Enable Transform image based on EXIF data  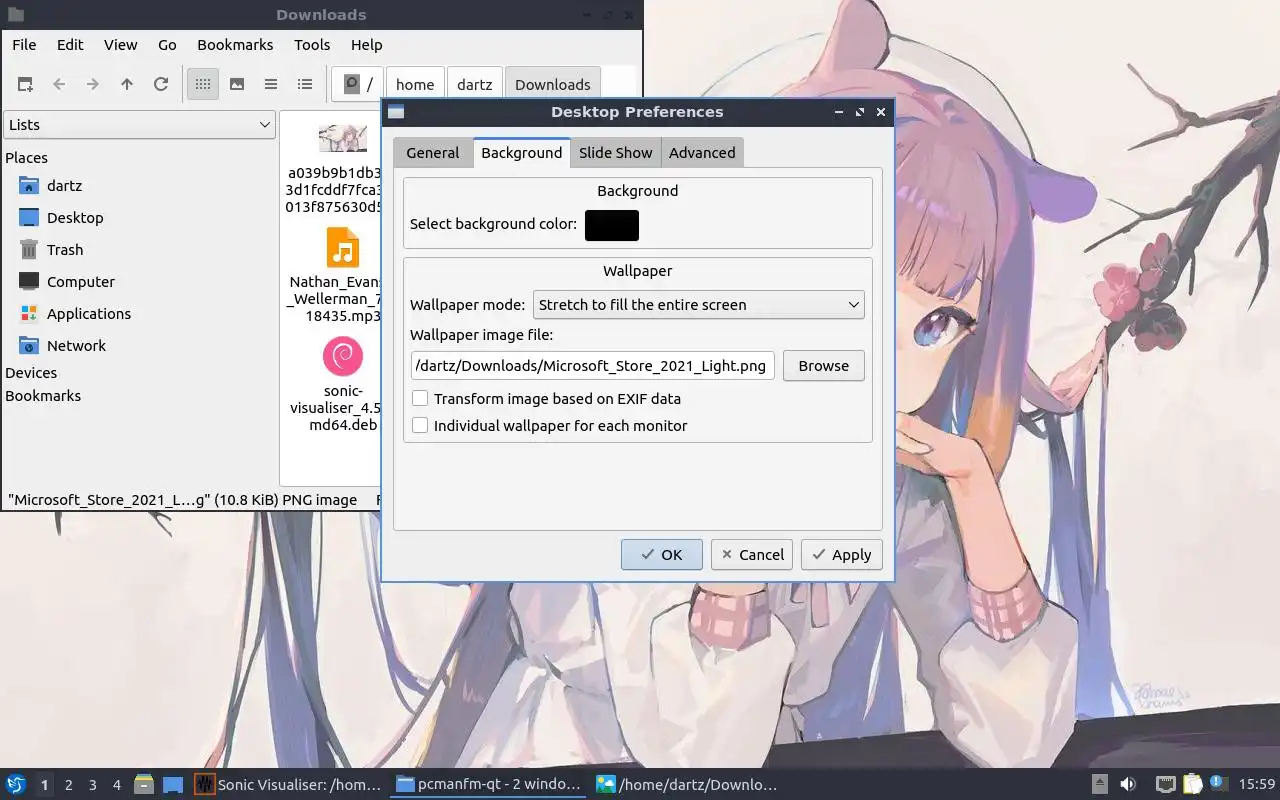[420, 398]
